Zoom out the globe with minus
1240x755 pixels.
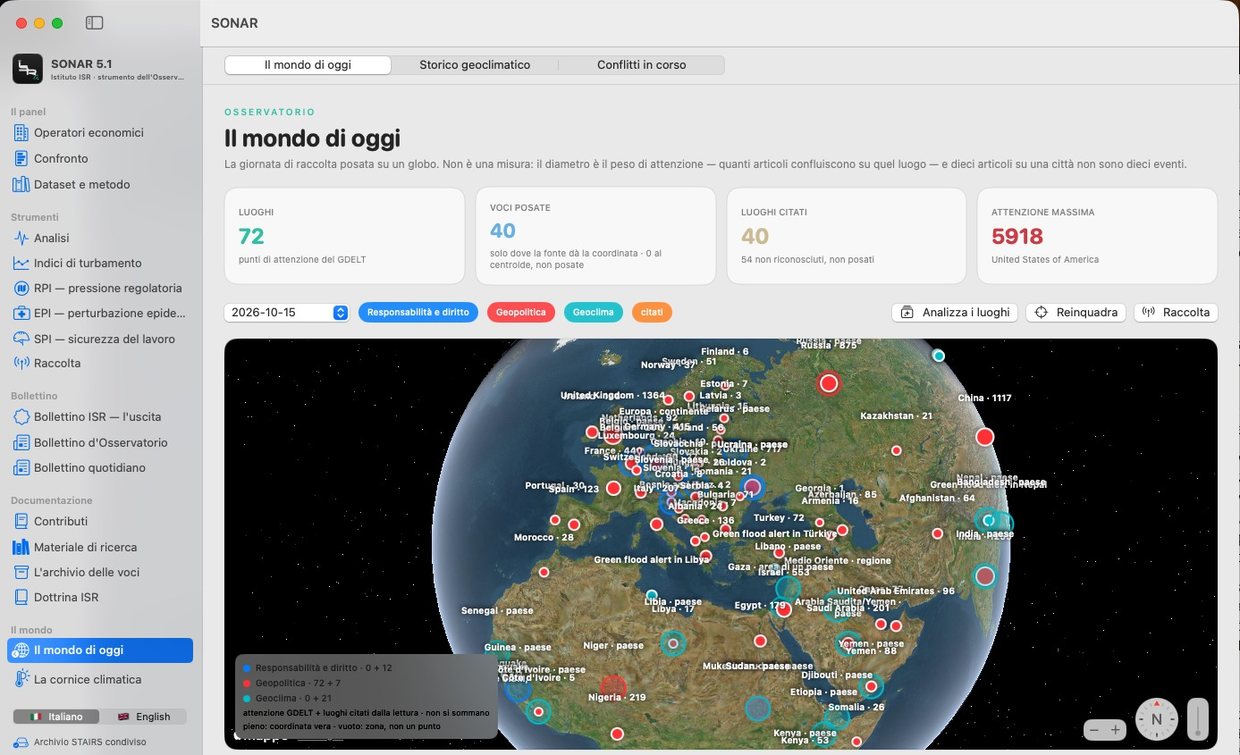click(1095, 730)
